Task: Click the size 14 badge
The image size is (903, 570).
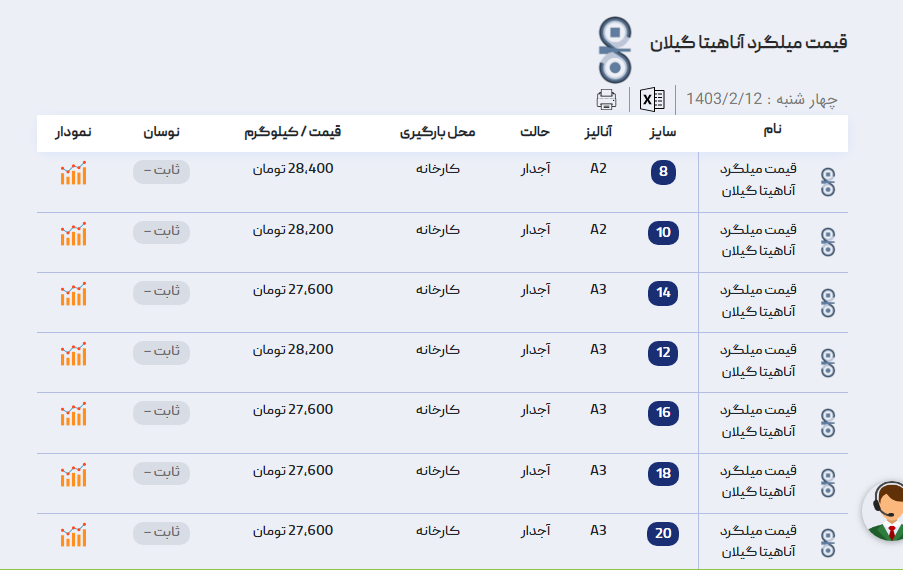Action: (663, 293)
